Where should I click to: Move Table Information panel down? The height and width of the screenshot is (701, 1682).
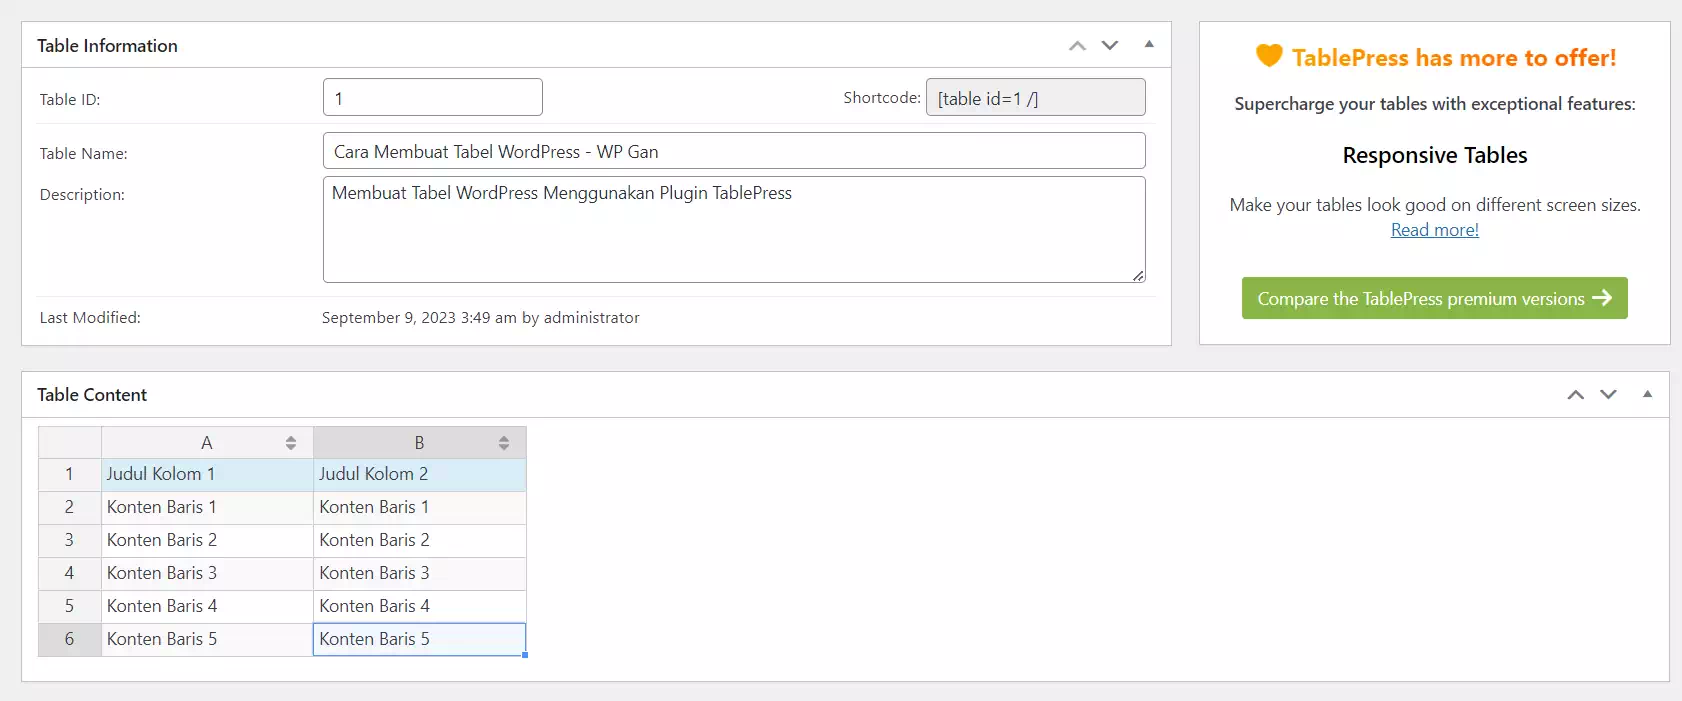(1110, 45)
